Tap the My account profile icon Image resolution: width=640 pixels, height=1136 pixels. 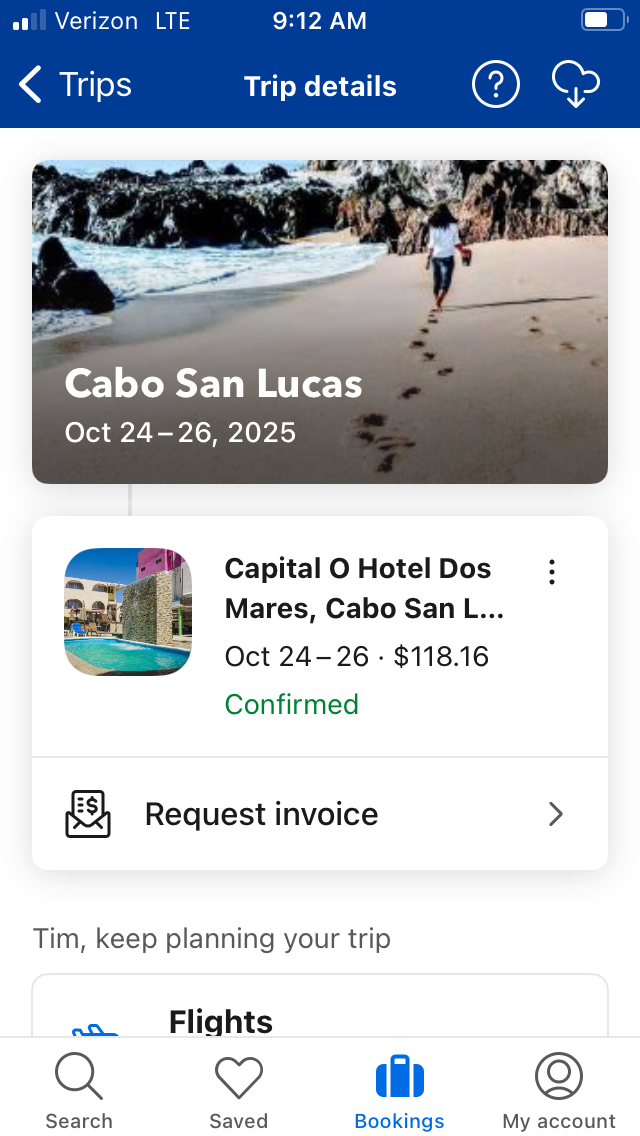coord(559,1076)
